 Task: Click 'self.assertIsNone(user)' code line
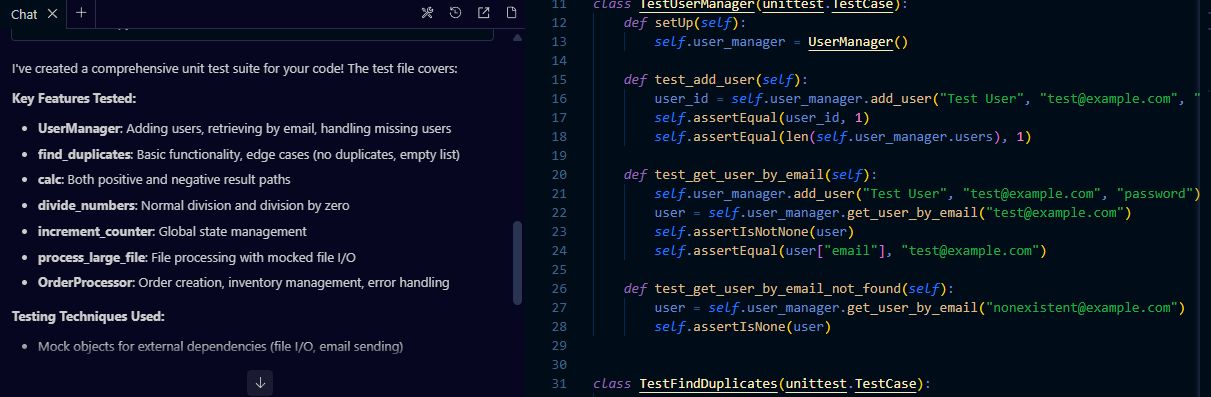click(x=743, y=327)
